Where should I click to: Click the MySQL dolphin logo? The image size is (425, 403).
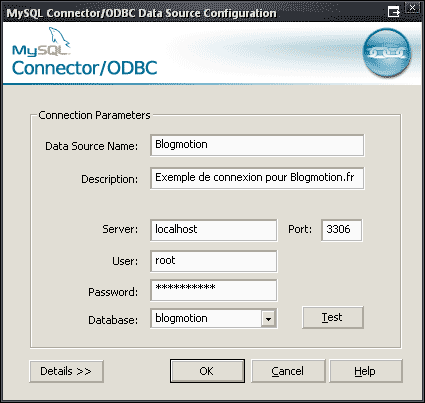pos(42,41)
